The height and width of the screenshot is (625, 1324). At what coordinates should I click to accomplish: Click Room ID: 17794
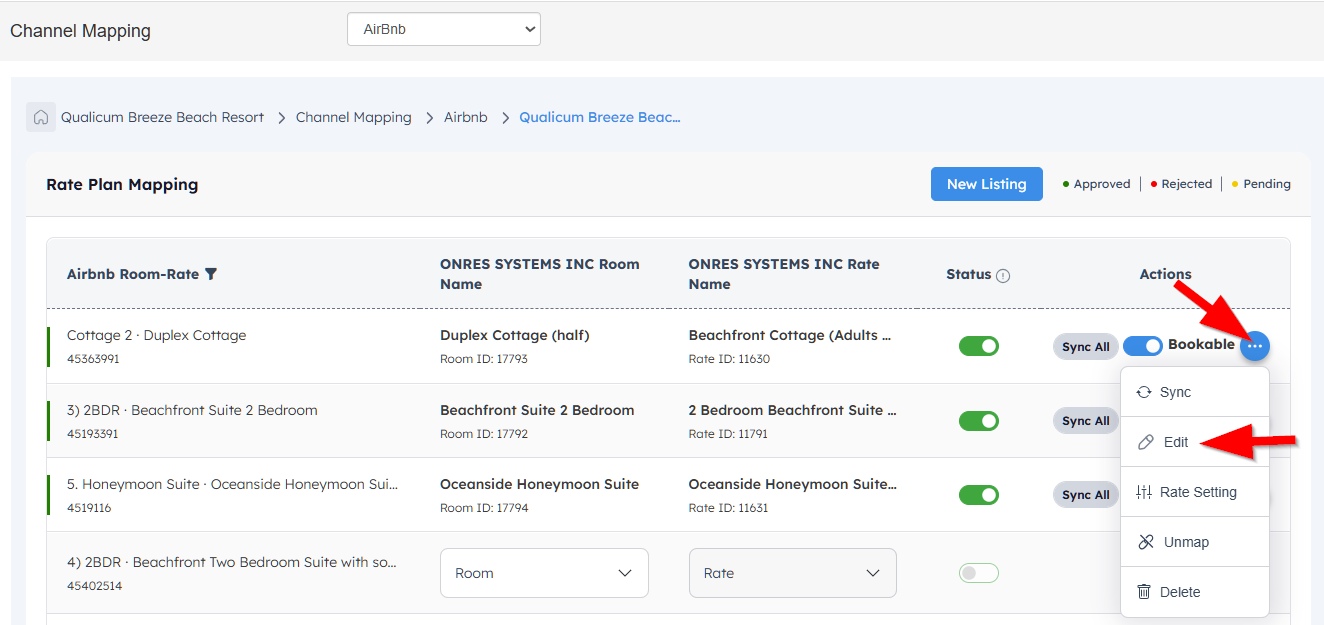click(484, 508)
